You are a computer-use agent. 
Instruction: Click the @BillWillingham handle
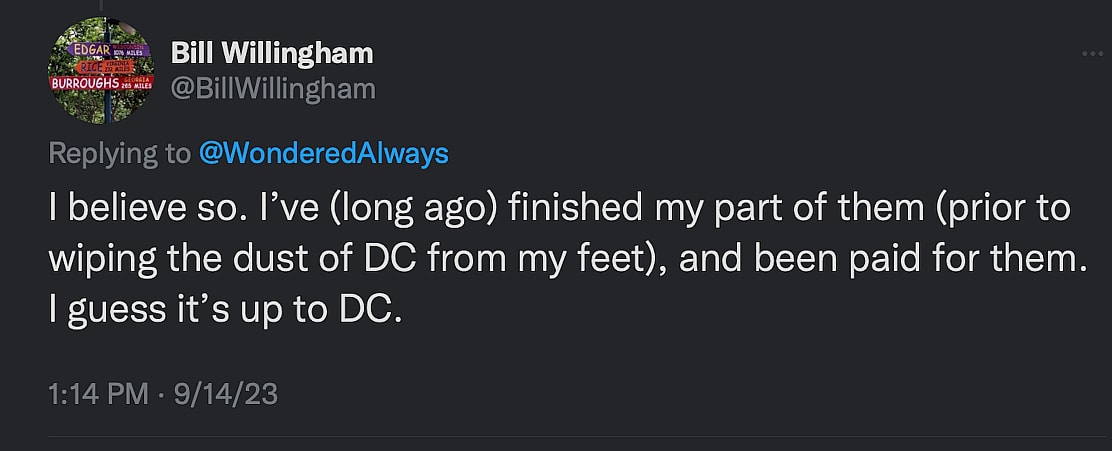[x=273, y=89]
